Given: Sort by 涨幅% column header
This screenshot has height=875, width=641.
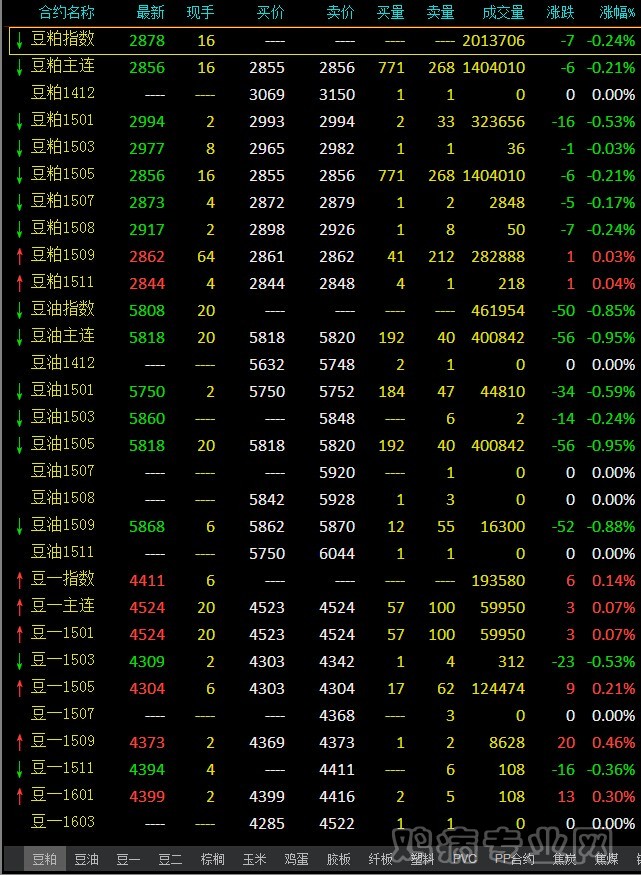Looking at the screenshot, I should (617, 12).
